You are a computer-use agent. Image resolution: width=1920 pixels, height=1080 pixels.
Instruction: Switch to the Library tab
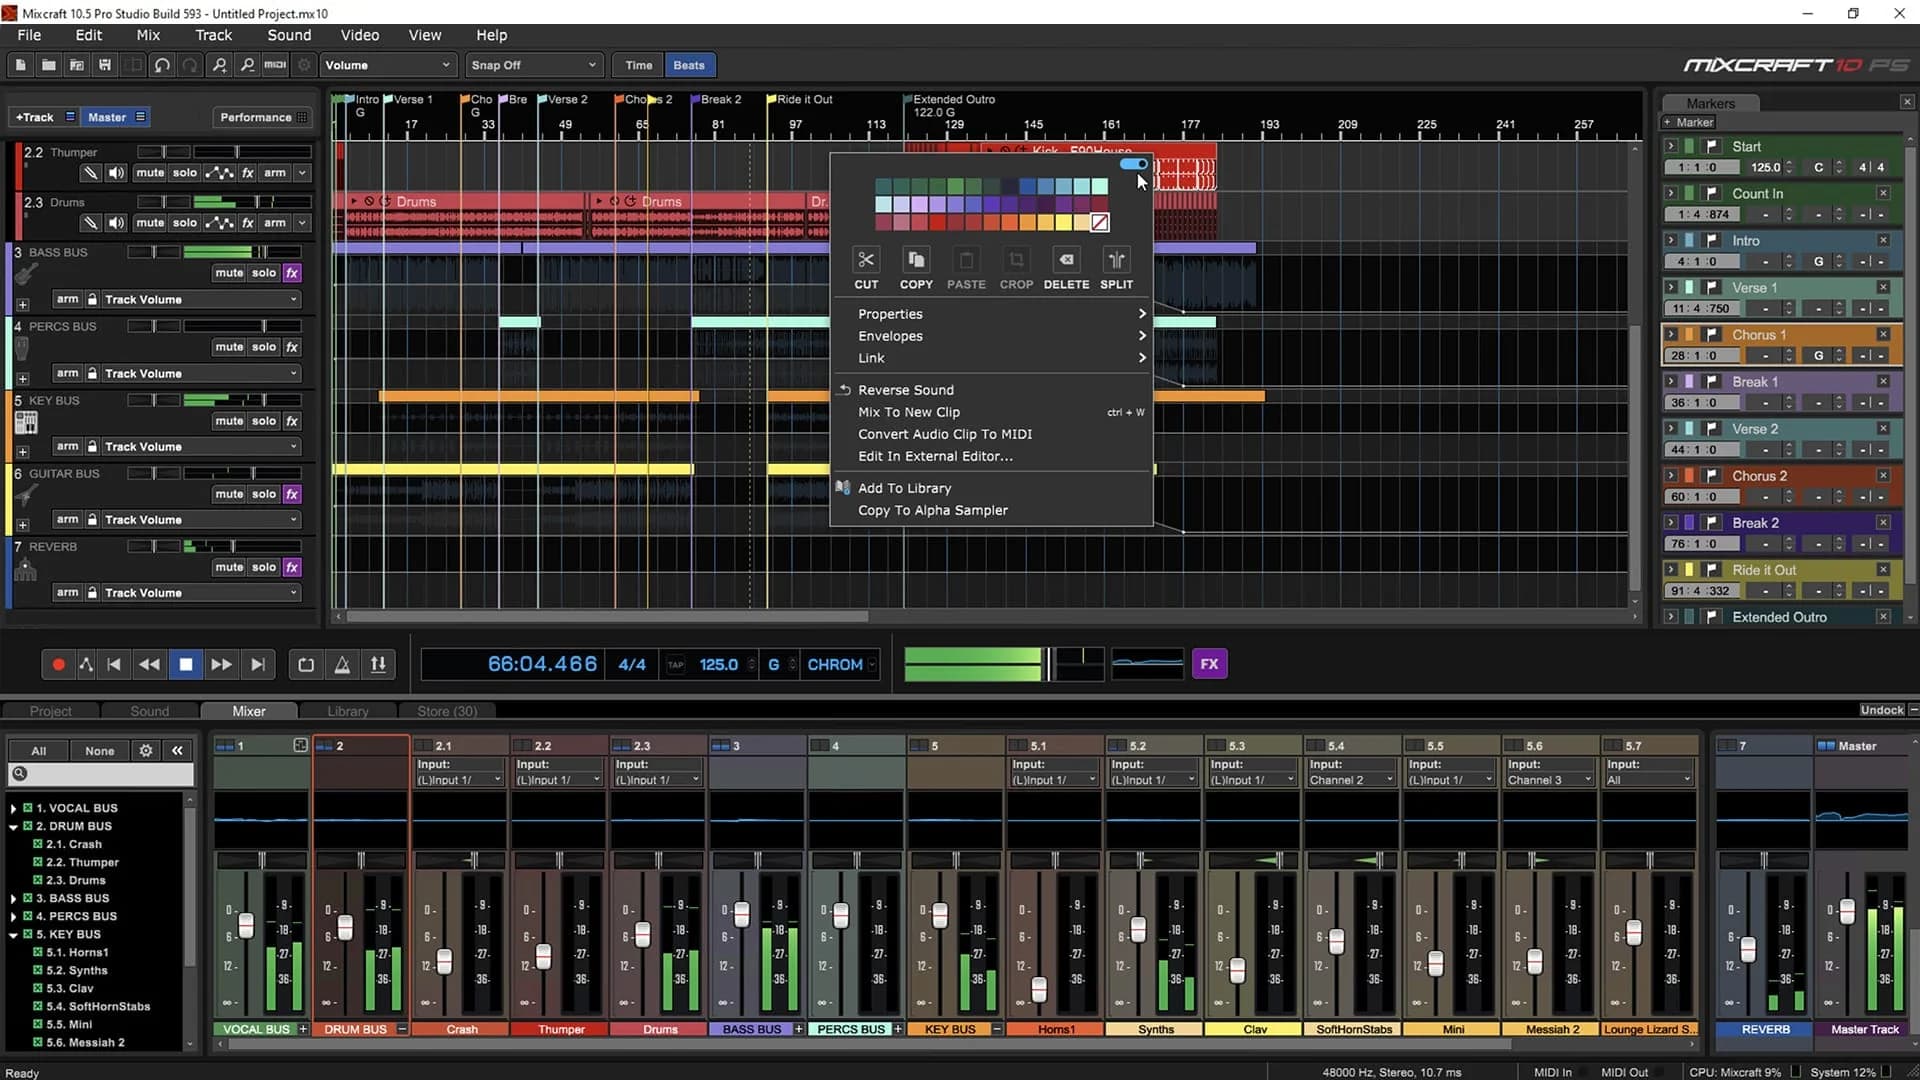[x=347, y=710]
